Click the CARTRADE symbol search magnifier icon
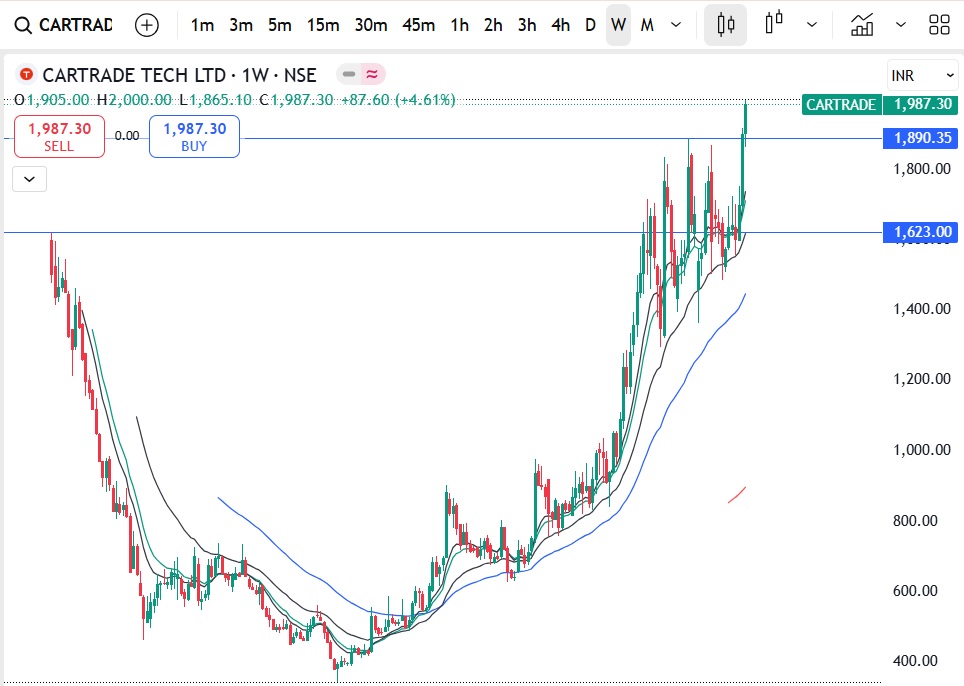 [x=22, y=25]
